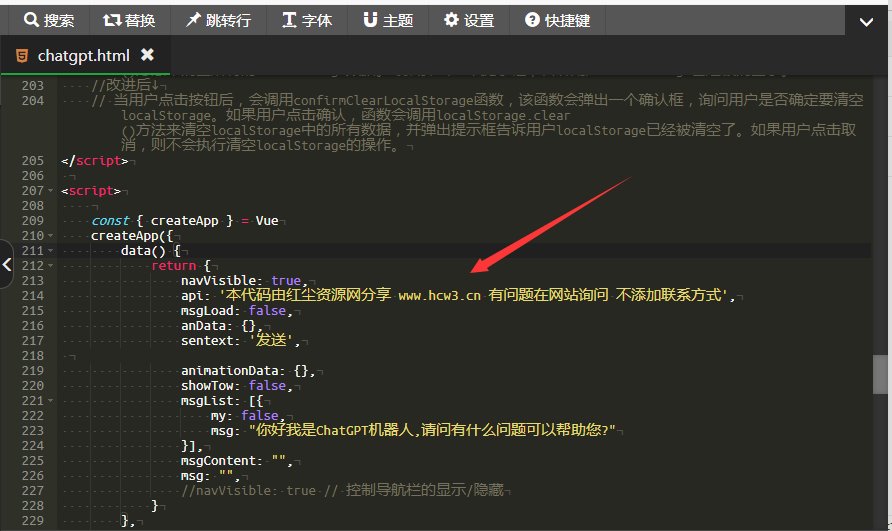Image resolution: width=892 pixels, height=531 pixels.
Task: Show the 快捷键 shortcuts help
Action: click(557, 20)
